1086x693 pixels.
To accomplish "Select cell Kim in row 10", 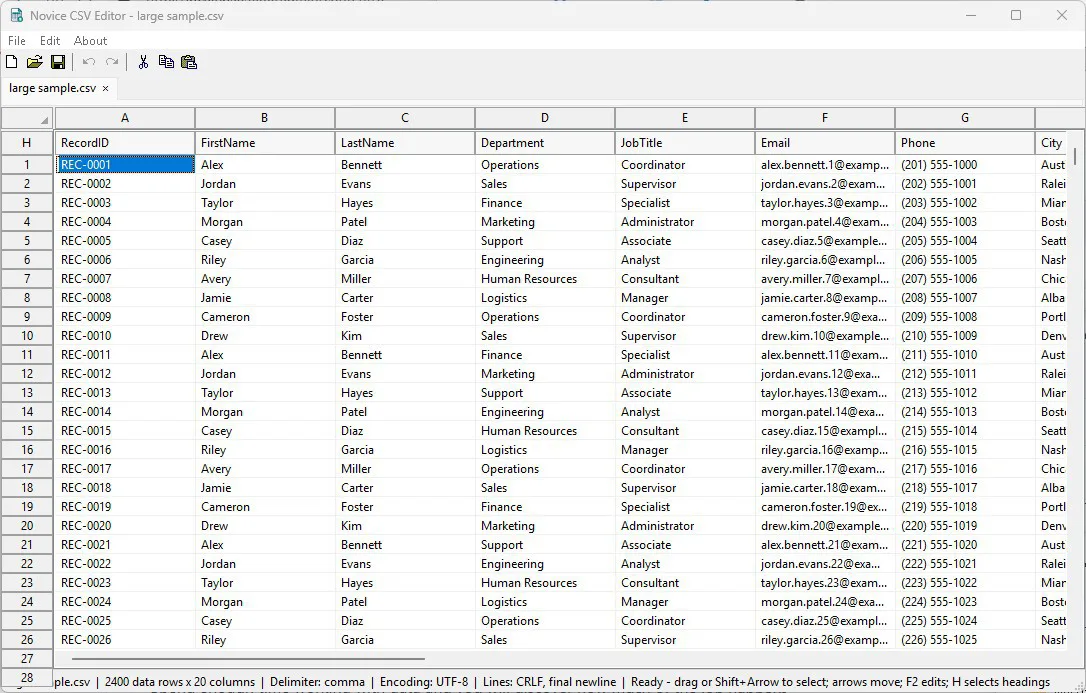I will click(x=405, y=336).
